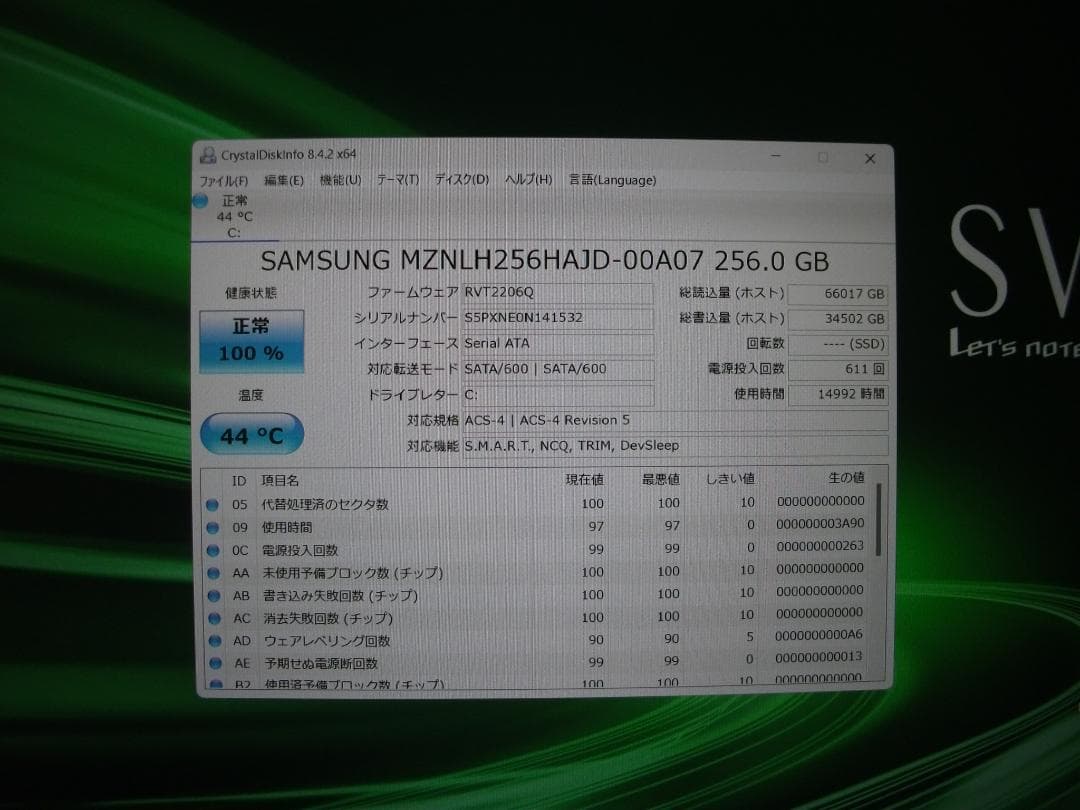Click the status indicator for 使用時間 attribute
The image size is (1080, 810).
[213, 527]
